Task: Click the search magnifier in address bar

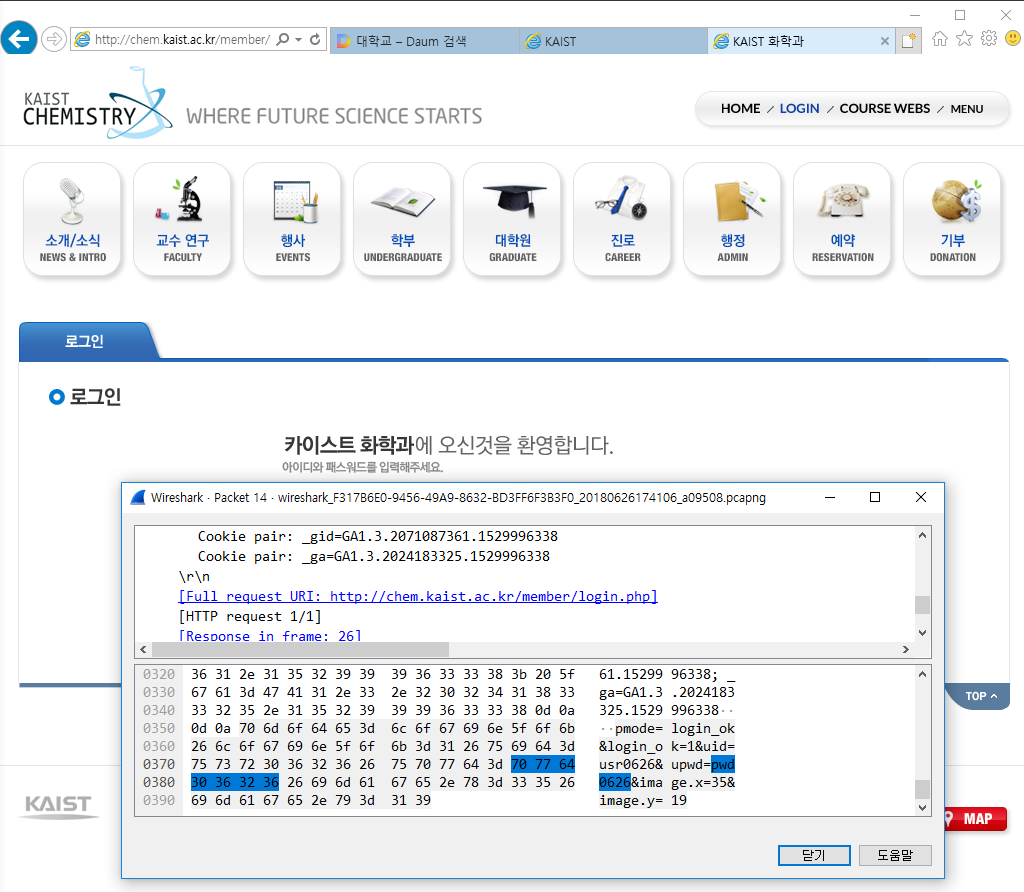Action: coord(283,40)
